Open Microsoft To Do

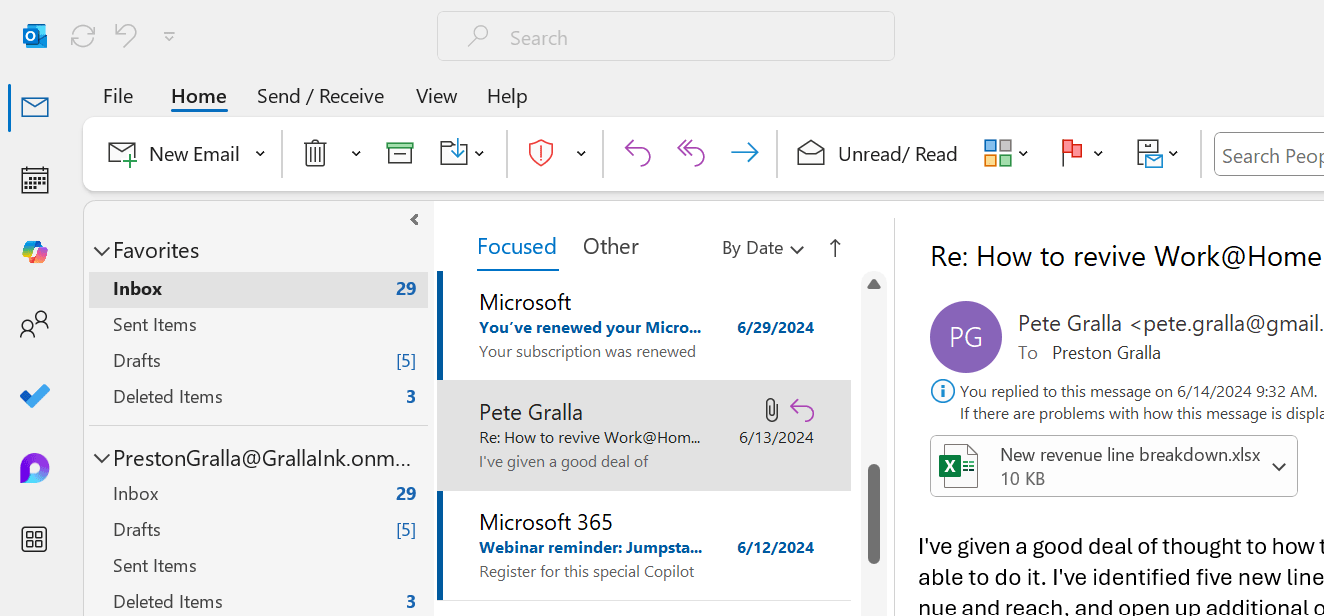pyautogui.click(x=34, y=396)
